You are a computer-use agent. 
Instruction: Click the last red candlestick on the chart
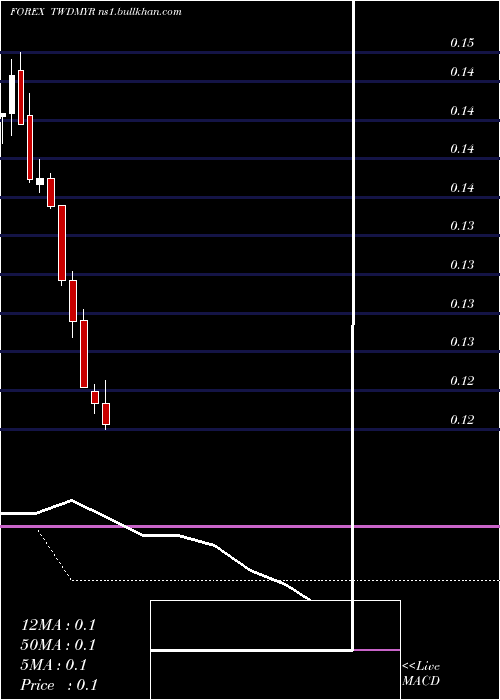(106, 414)
